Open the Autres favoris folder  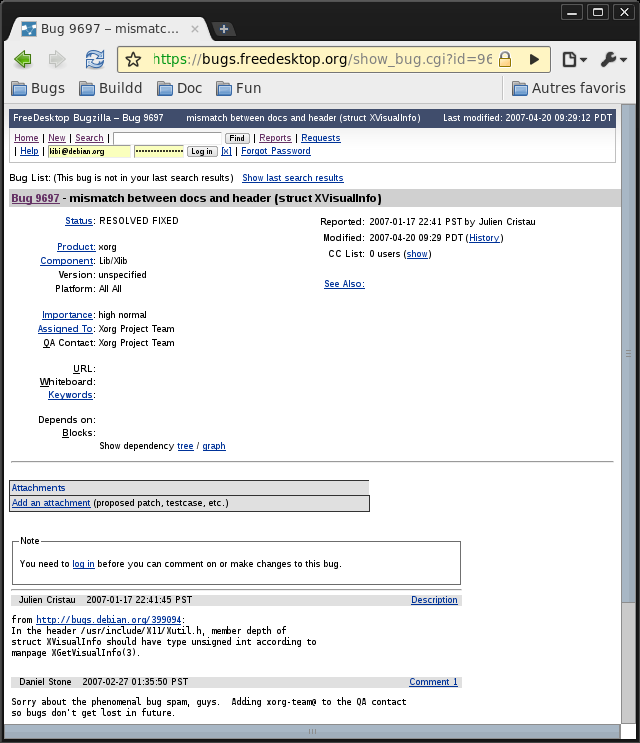pyautogui.click(x=568, y=88)
